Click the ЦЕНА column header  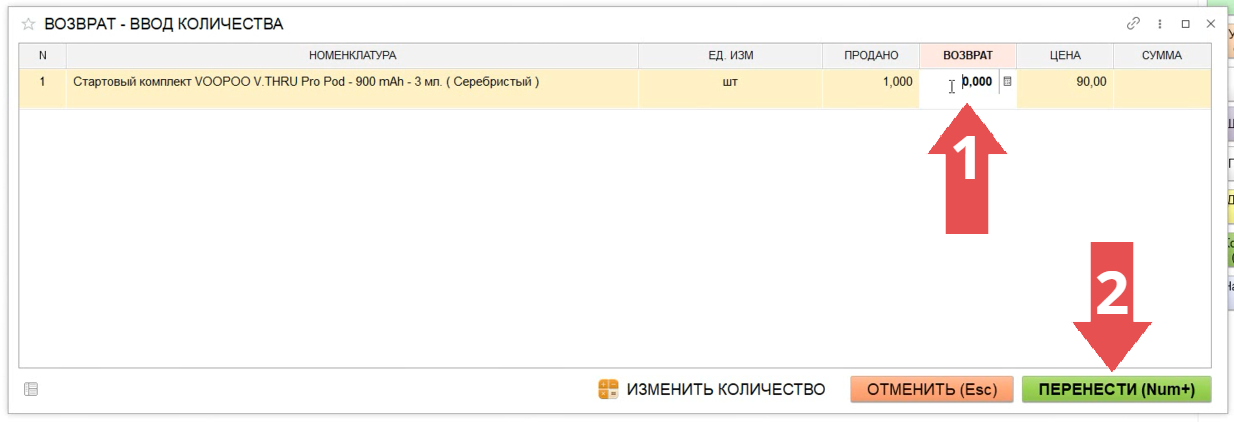point(1064,56)
